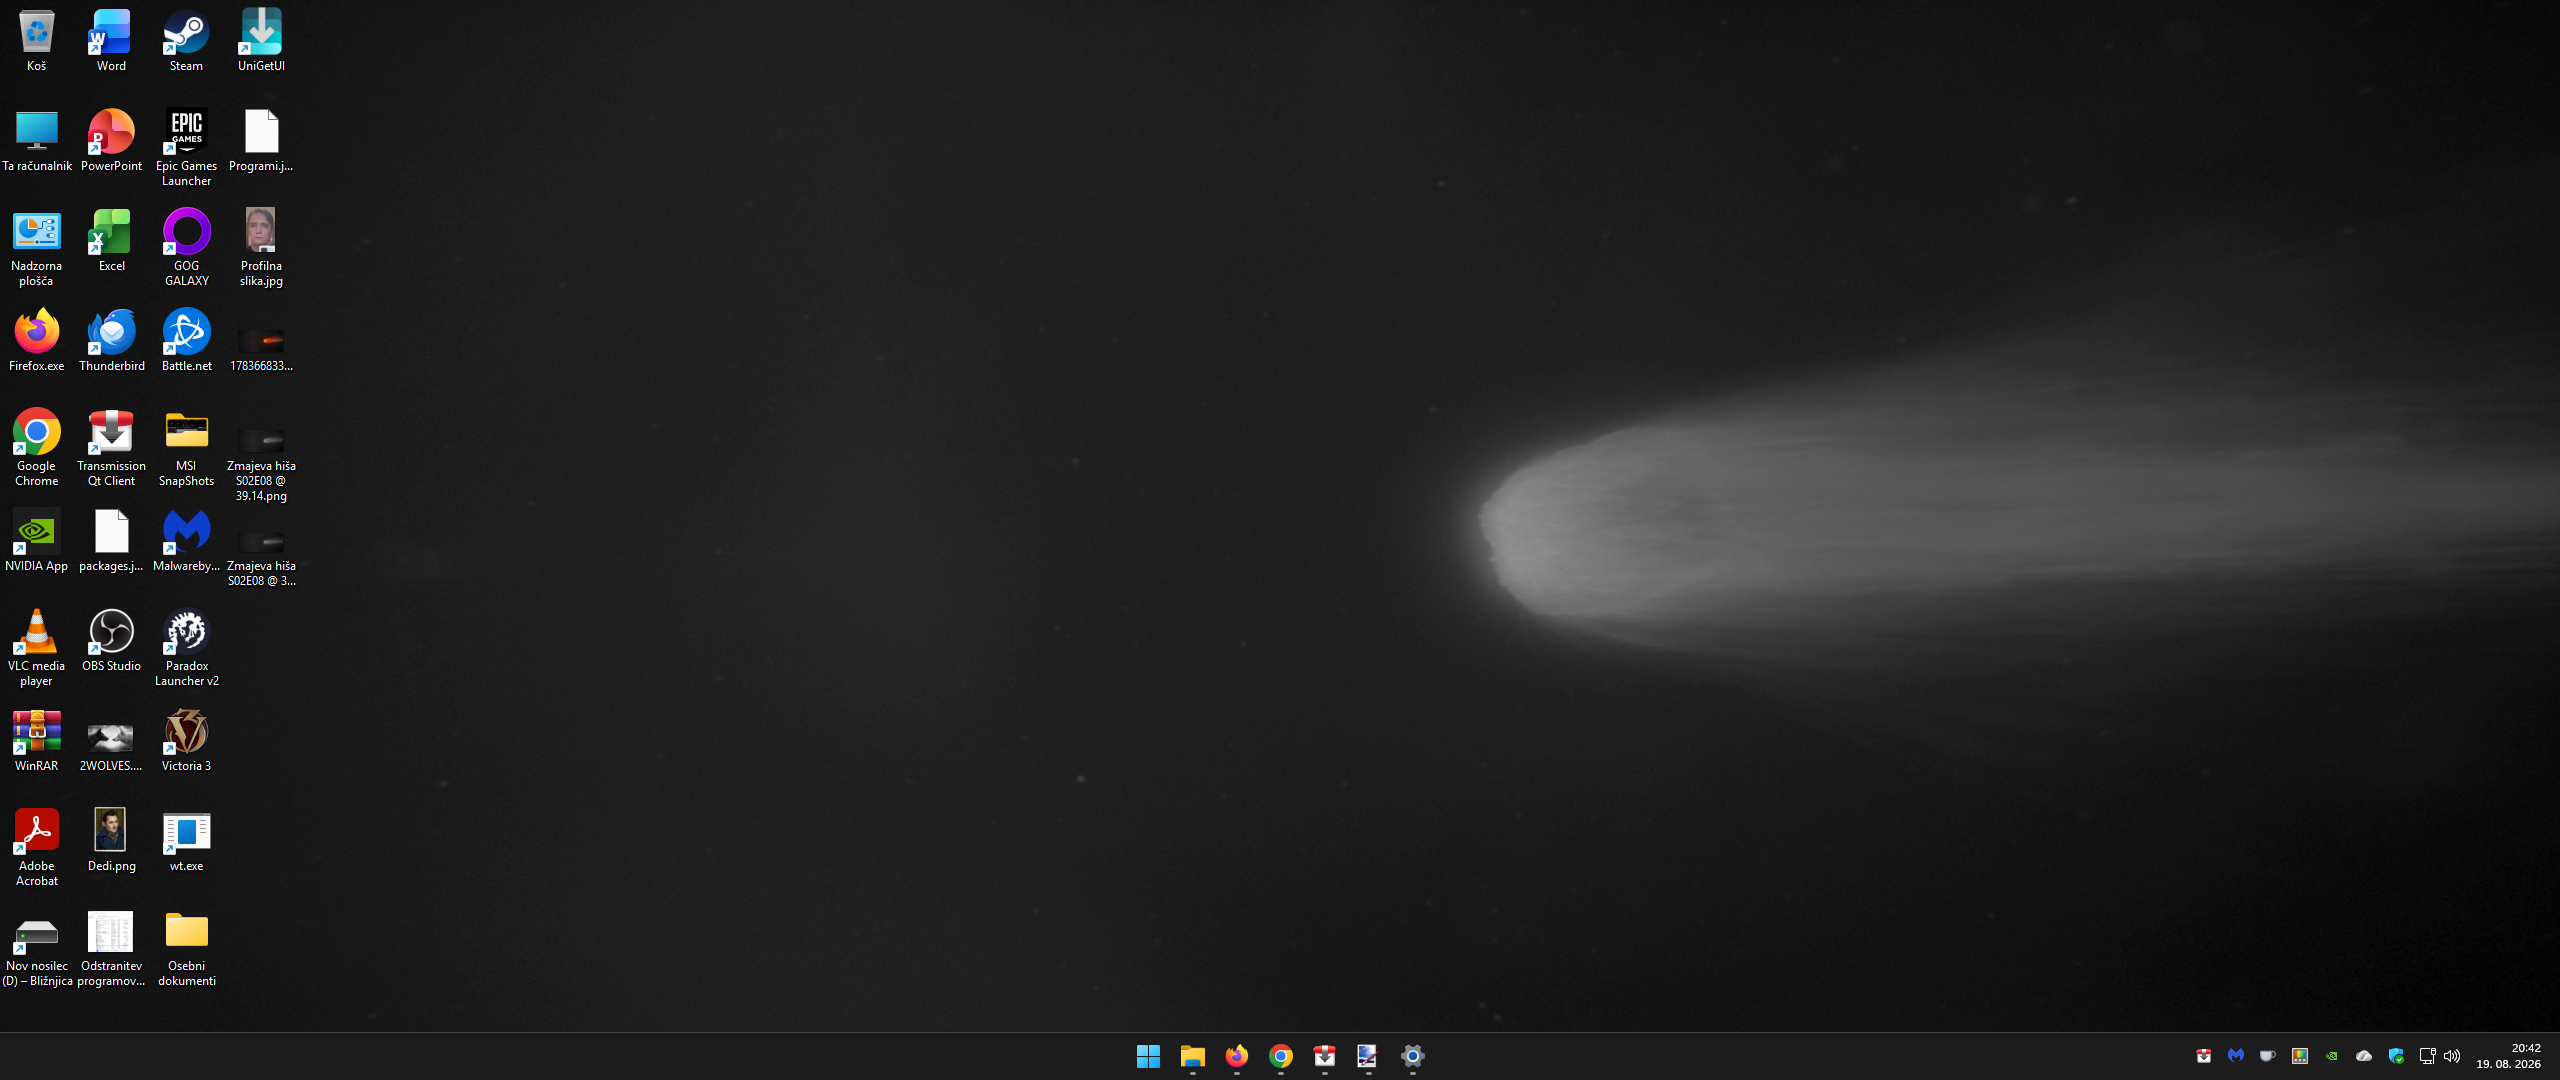Screen dimensions: 2560x1080
Task: Click the OBS Studio desktop shortcut
Action: [111, 640]
